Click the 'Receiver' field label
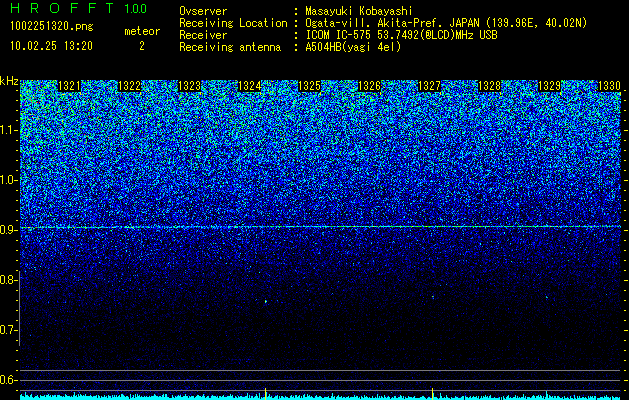The image size is (629, 400). [203, 35]
